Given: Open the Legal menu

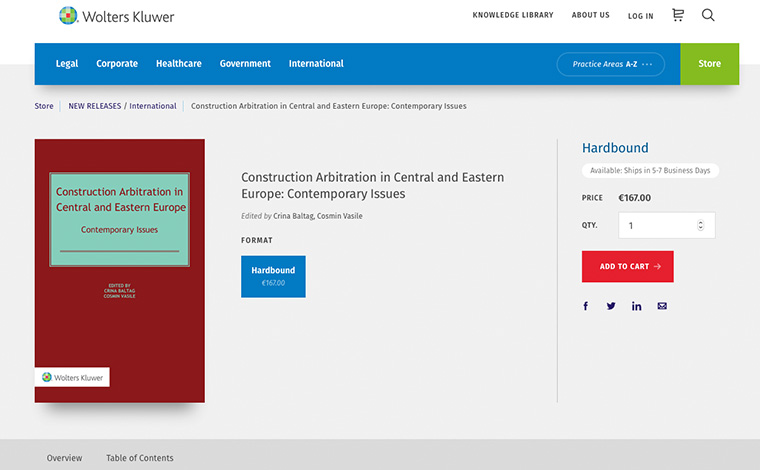Looking at the screenshot, I should 67,64.
